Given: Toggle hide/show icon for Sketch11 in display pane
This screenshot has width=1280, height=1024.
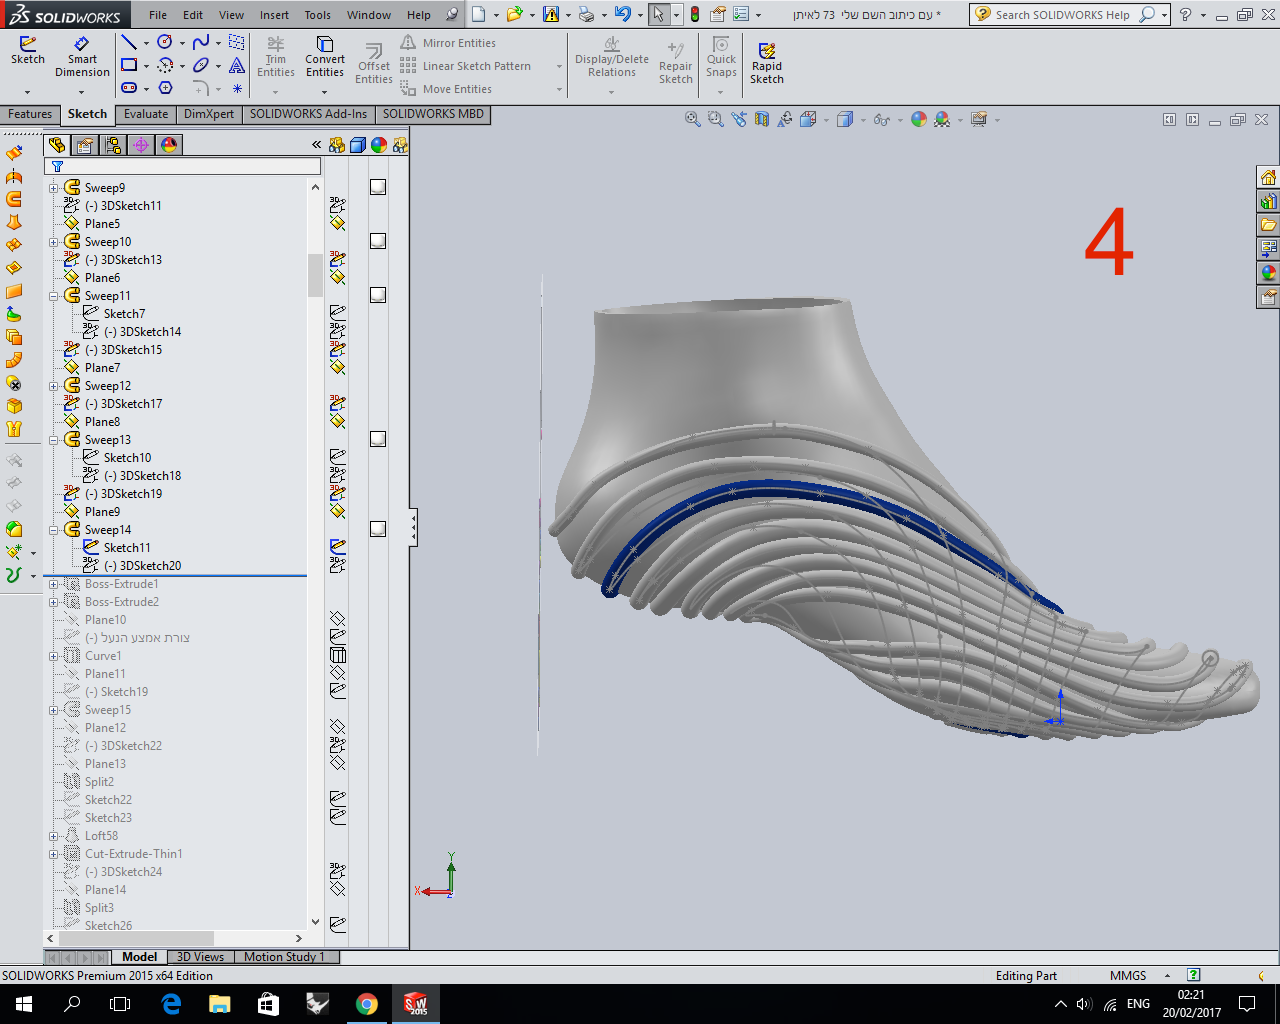Looking at the screenshot, I should coord(338,547).
